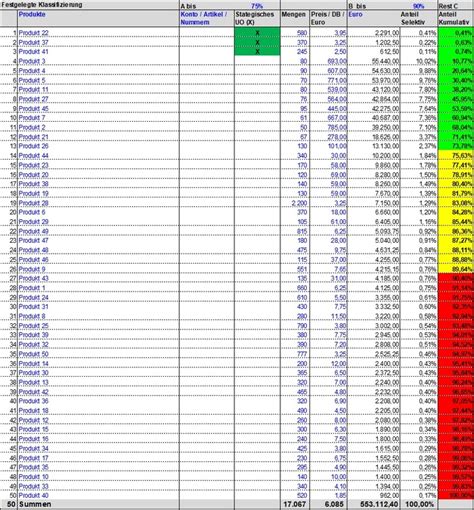The image size is (474, 510).
Task: Click the 'B bis' label cell
Action: tap(358, 6)
